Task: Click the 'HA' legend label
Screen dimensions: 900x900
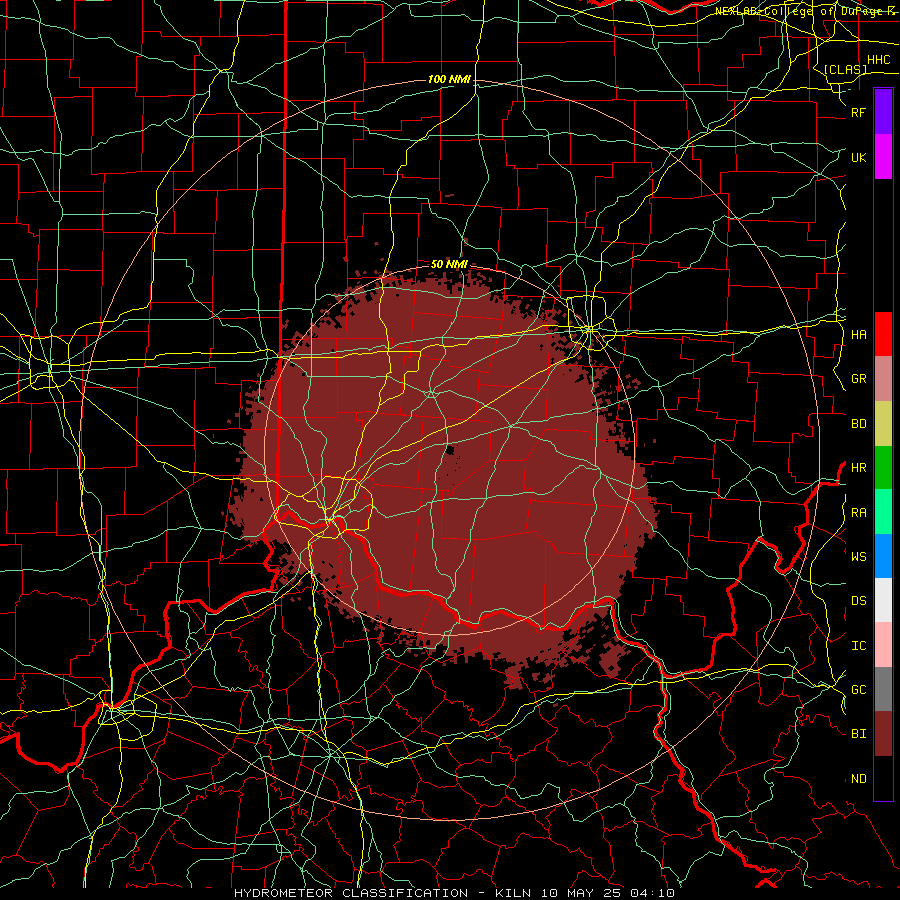Action: pos(858,334)
